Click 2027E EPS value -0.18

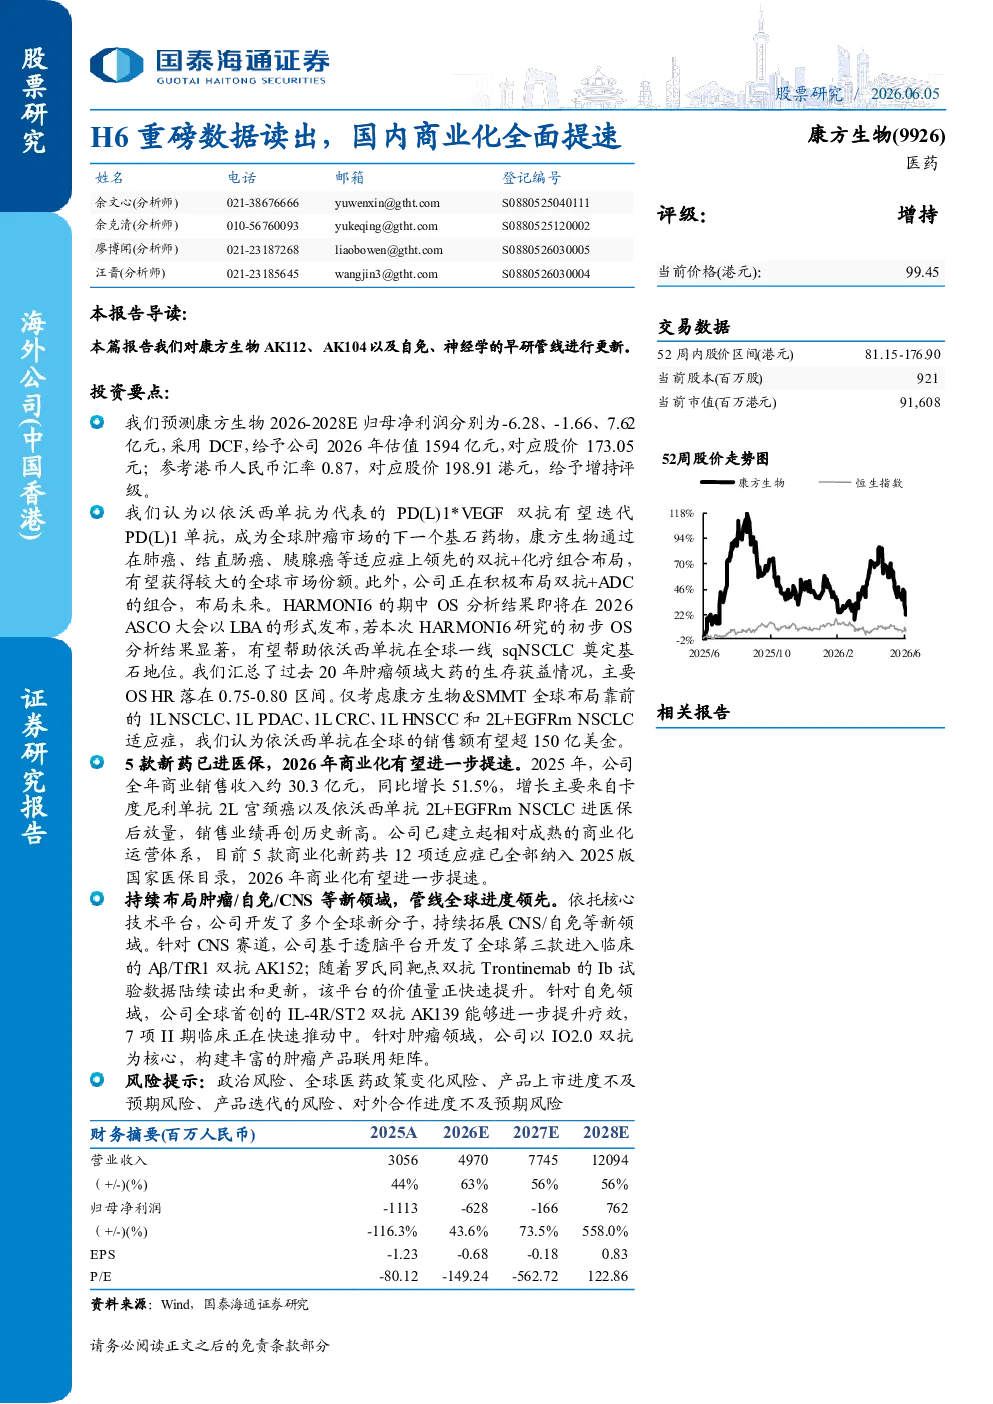coord(542,1254)
